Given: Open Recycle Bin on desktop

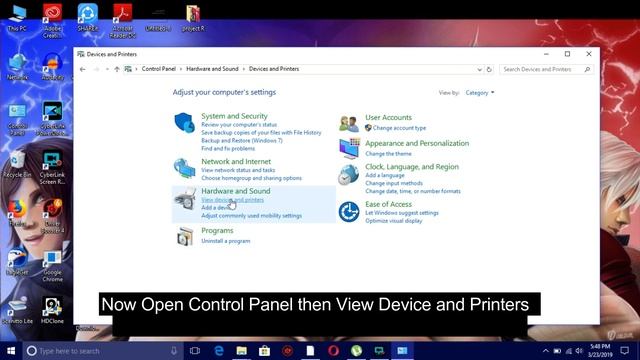Looking at the screenshot, I should click(x=17, y=164).
